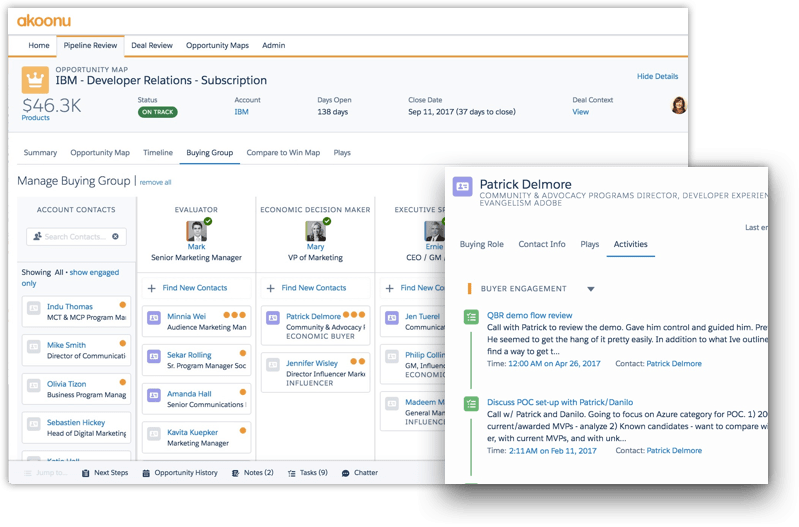Image resolution: width=799 pixels, height=527 pixels.
Task: Switch to the Timeline sub-tab
Action: click(158, 152)
